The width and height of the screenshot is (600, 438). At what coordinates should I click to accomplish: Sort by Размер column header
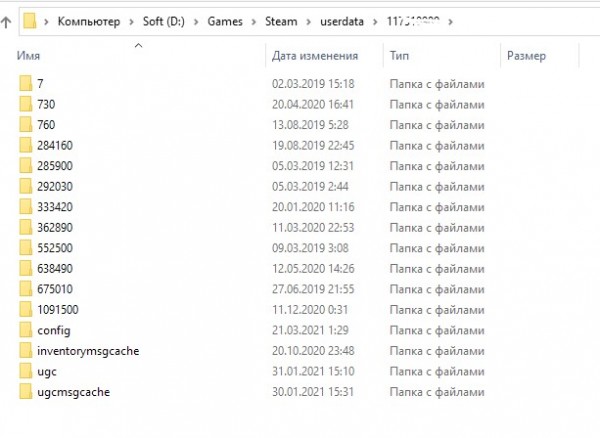tap(527, 56)
